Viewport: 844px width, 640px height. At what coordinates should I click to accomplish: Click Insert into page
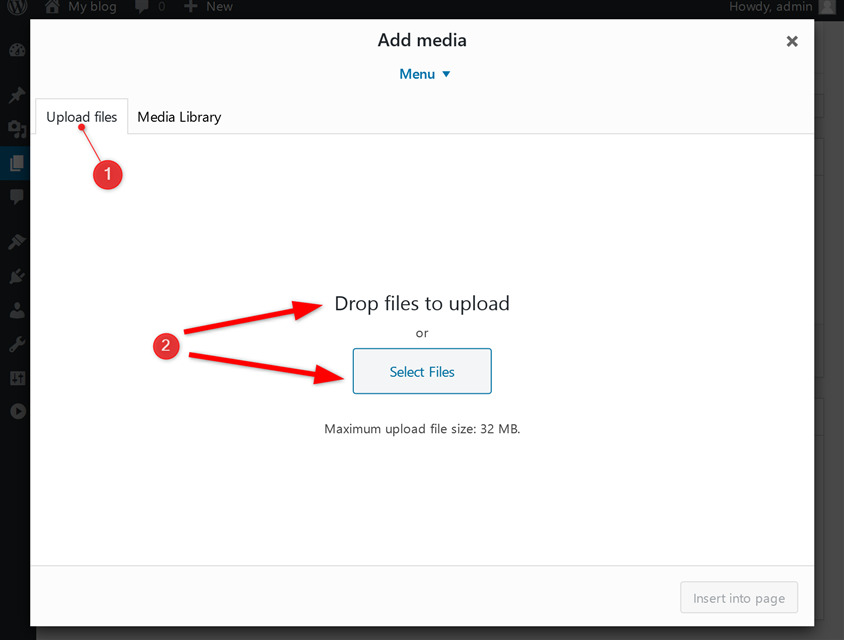click(739, 597)
